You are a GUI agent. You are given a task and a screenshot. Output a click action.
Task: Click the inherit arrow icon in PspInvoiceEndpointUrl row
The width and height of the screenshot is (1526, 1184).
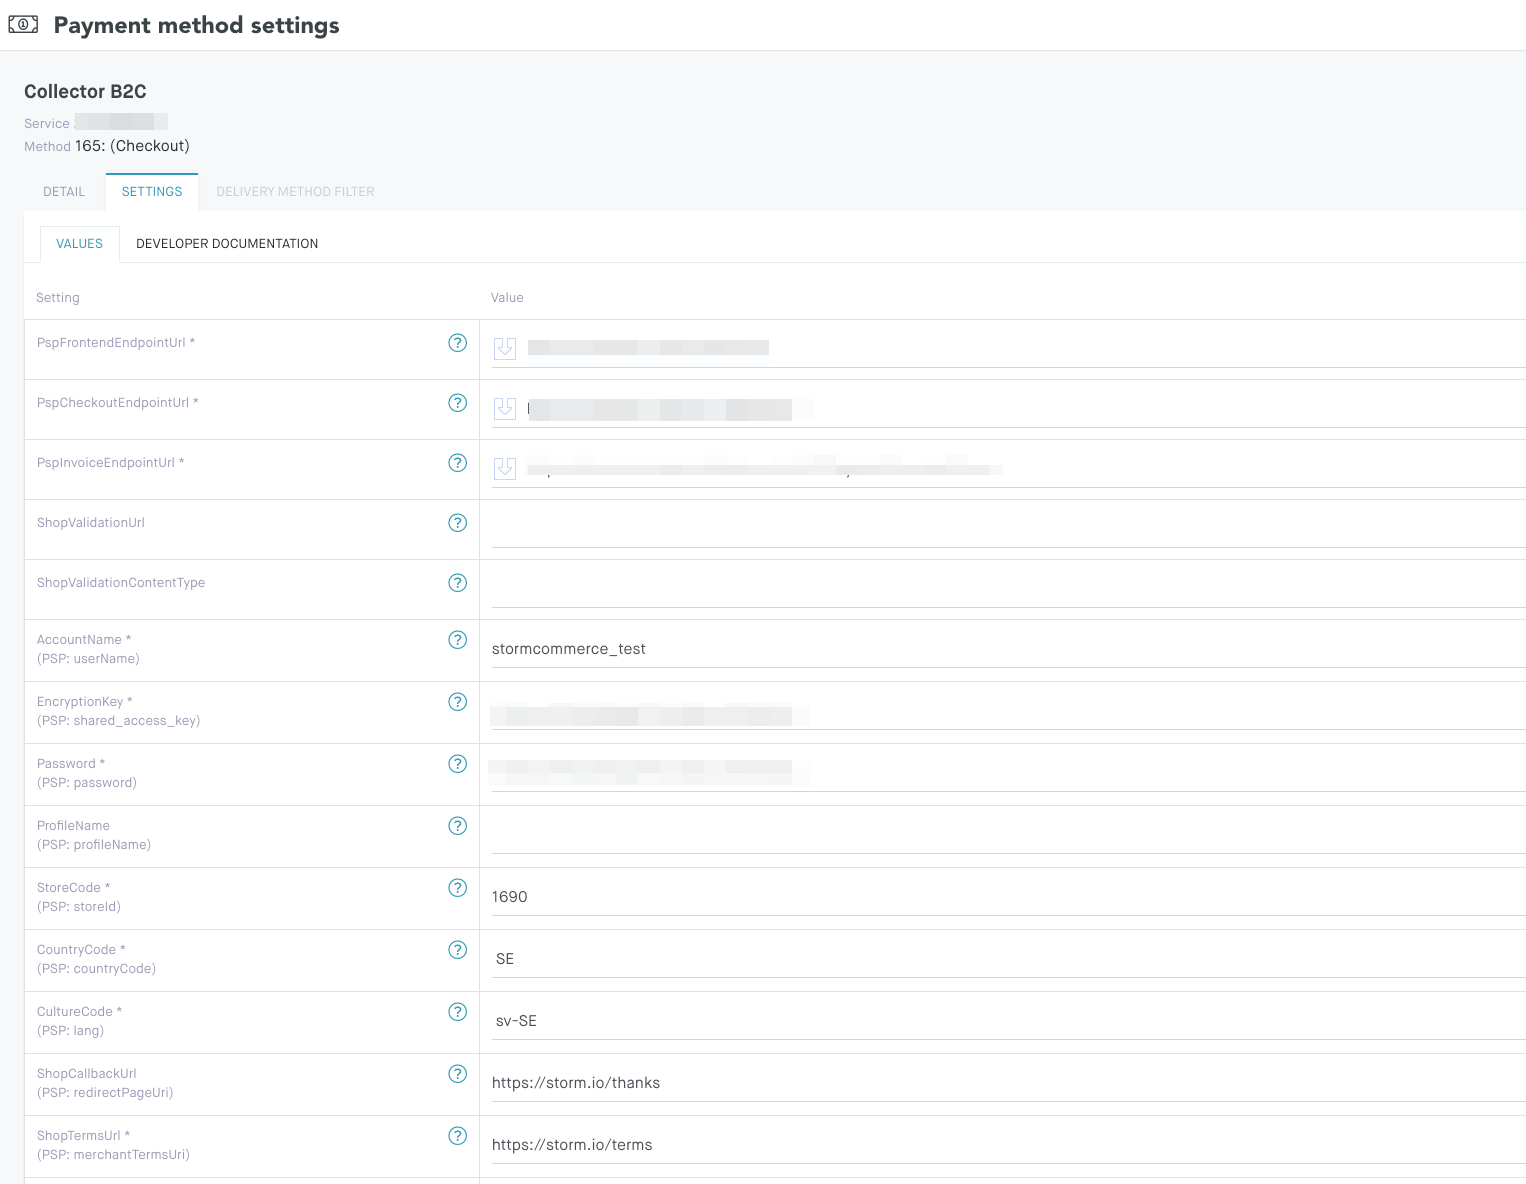pos(505,468)
